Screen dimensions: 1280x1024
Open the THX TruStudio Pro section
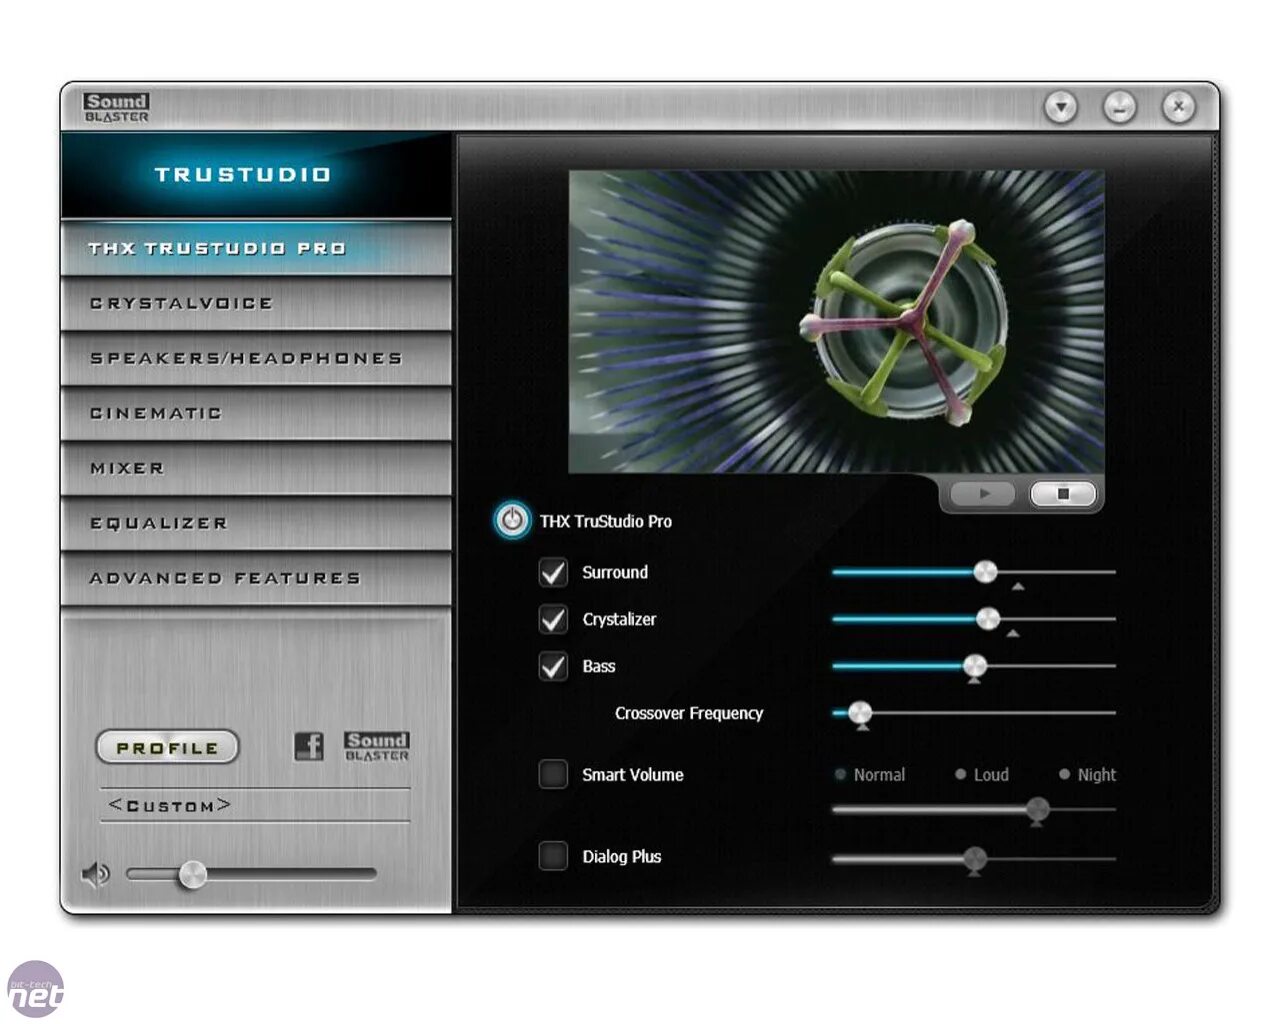(x=256, y=248)
